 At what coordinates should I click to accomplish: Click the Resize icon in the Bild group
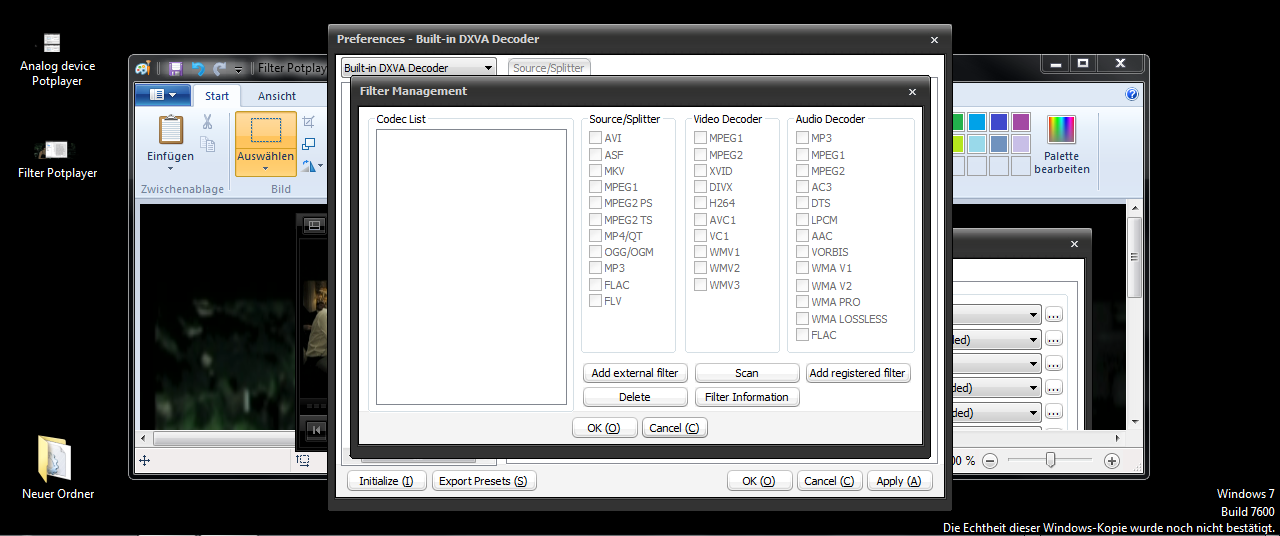click(309, 144)
